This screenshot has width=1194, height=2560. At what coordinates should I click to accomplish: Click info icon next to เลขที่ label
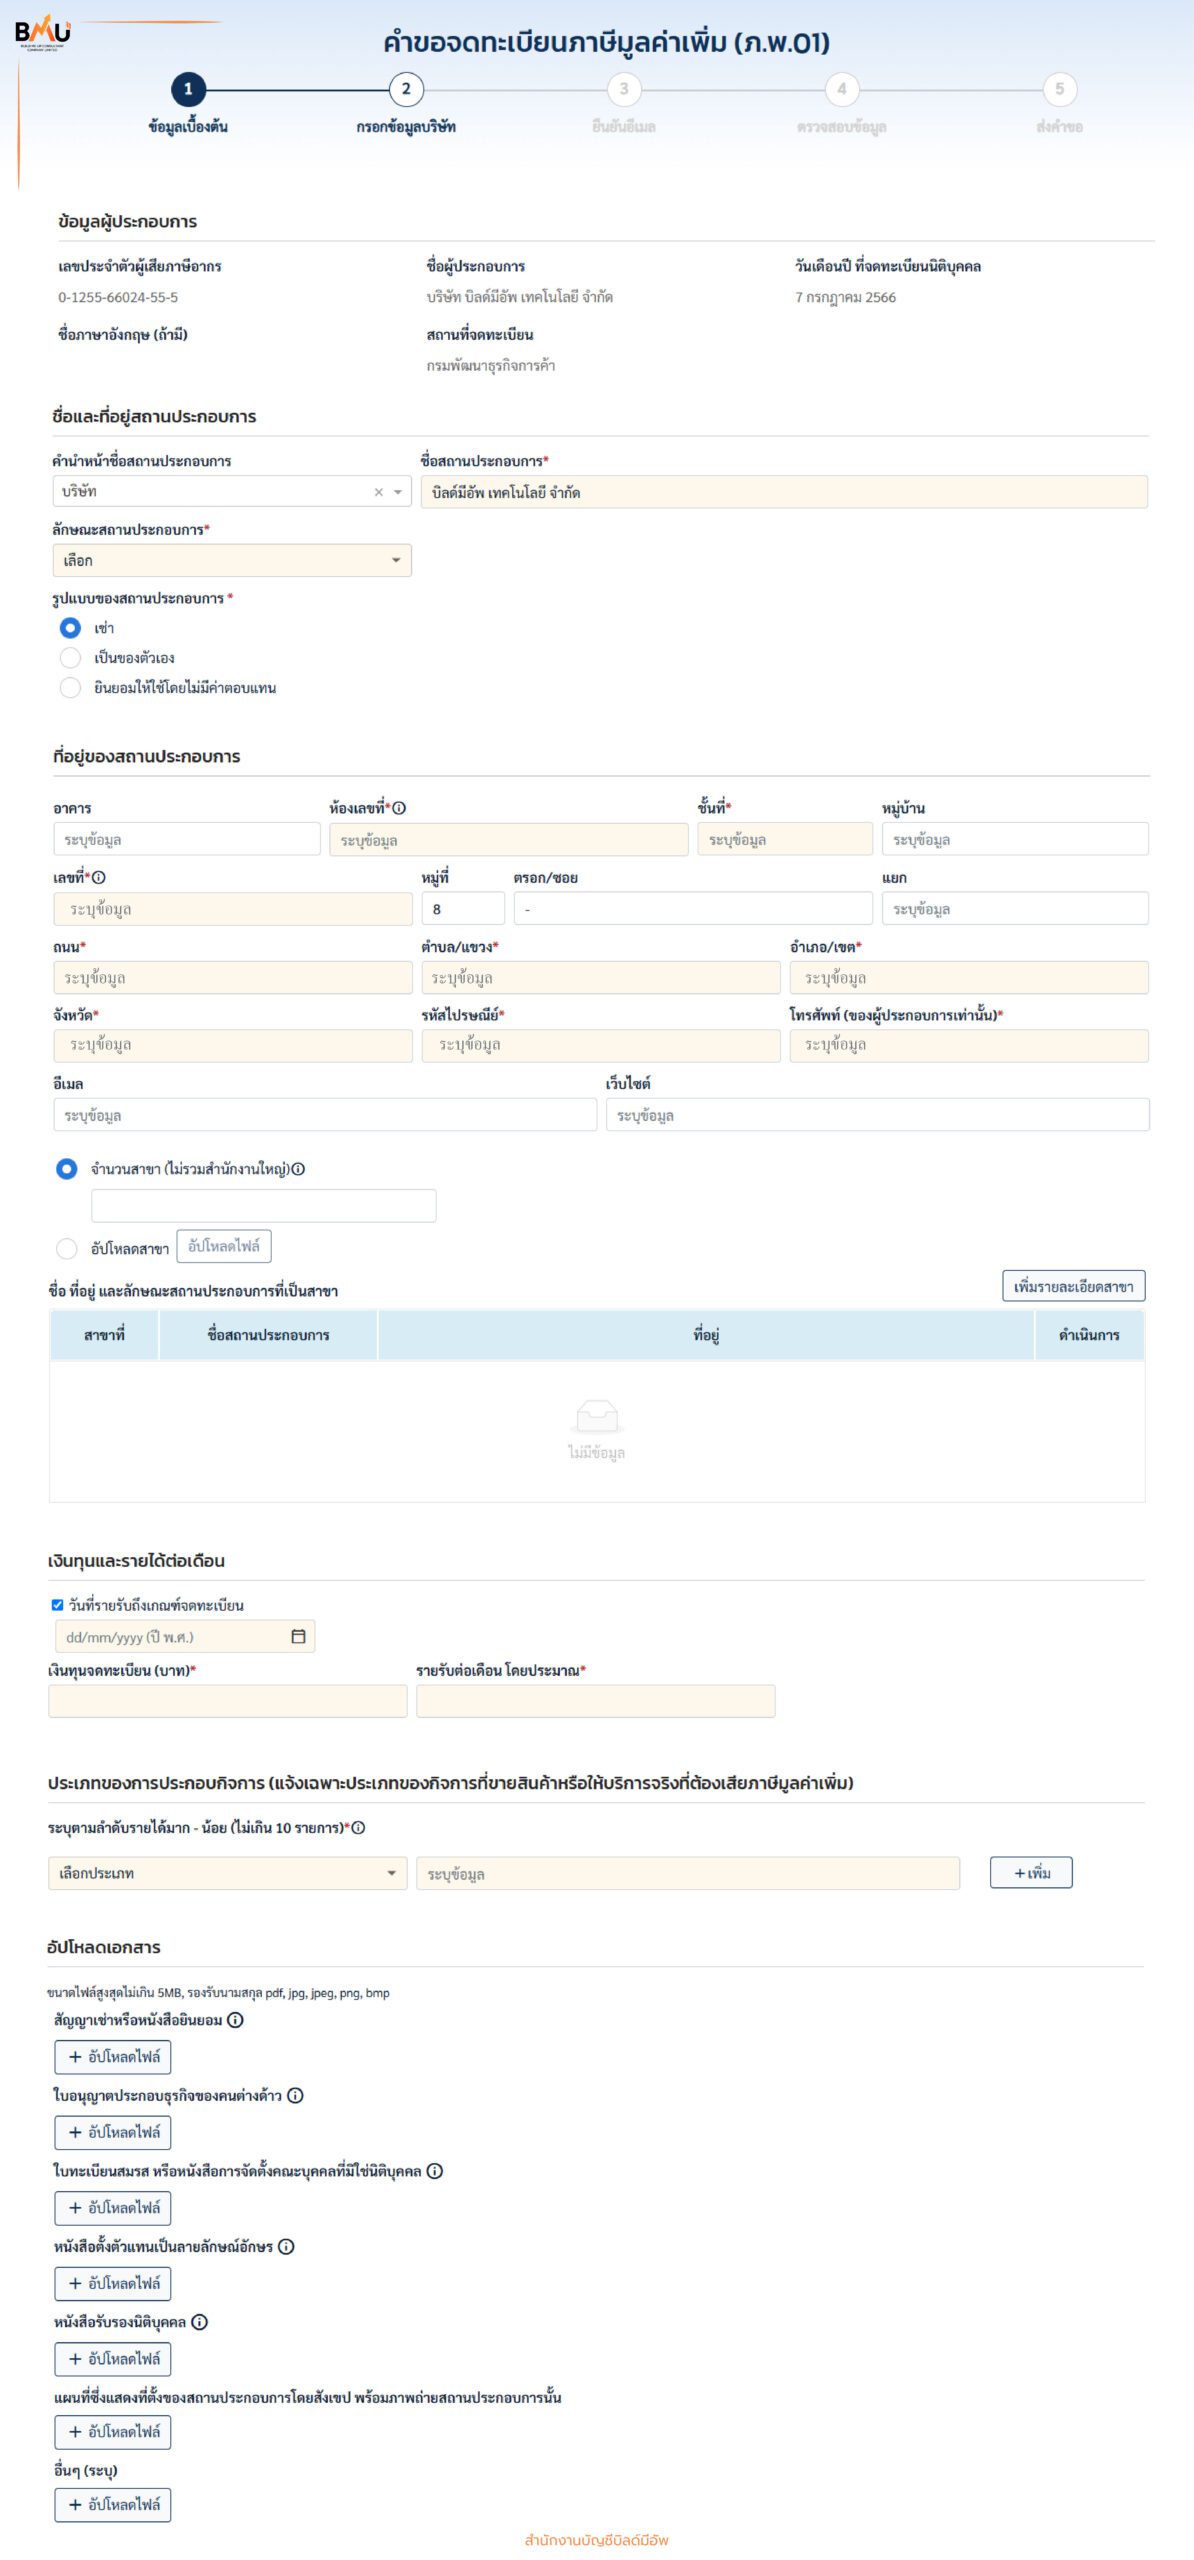[99, 877]
